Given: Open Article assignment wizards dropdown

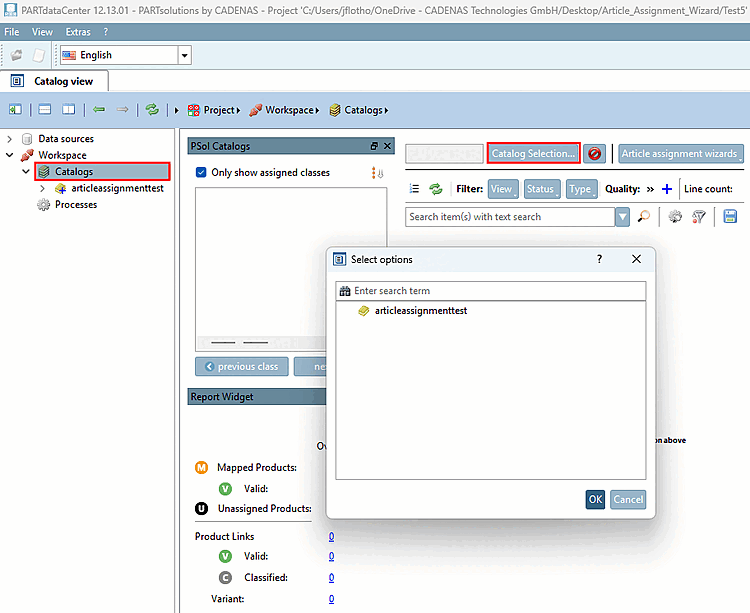Looking at the screenshot, I should tap(681, 154).
